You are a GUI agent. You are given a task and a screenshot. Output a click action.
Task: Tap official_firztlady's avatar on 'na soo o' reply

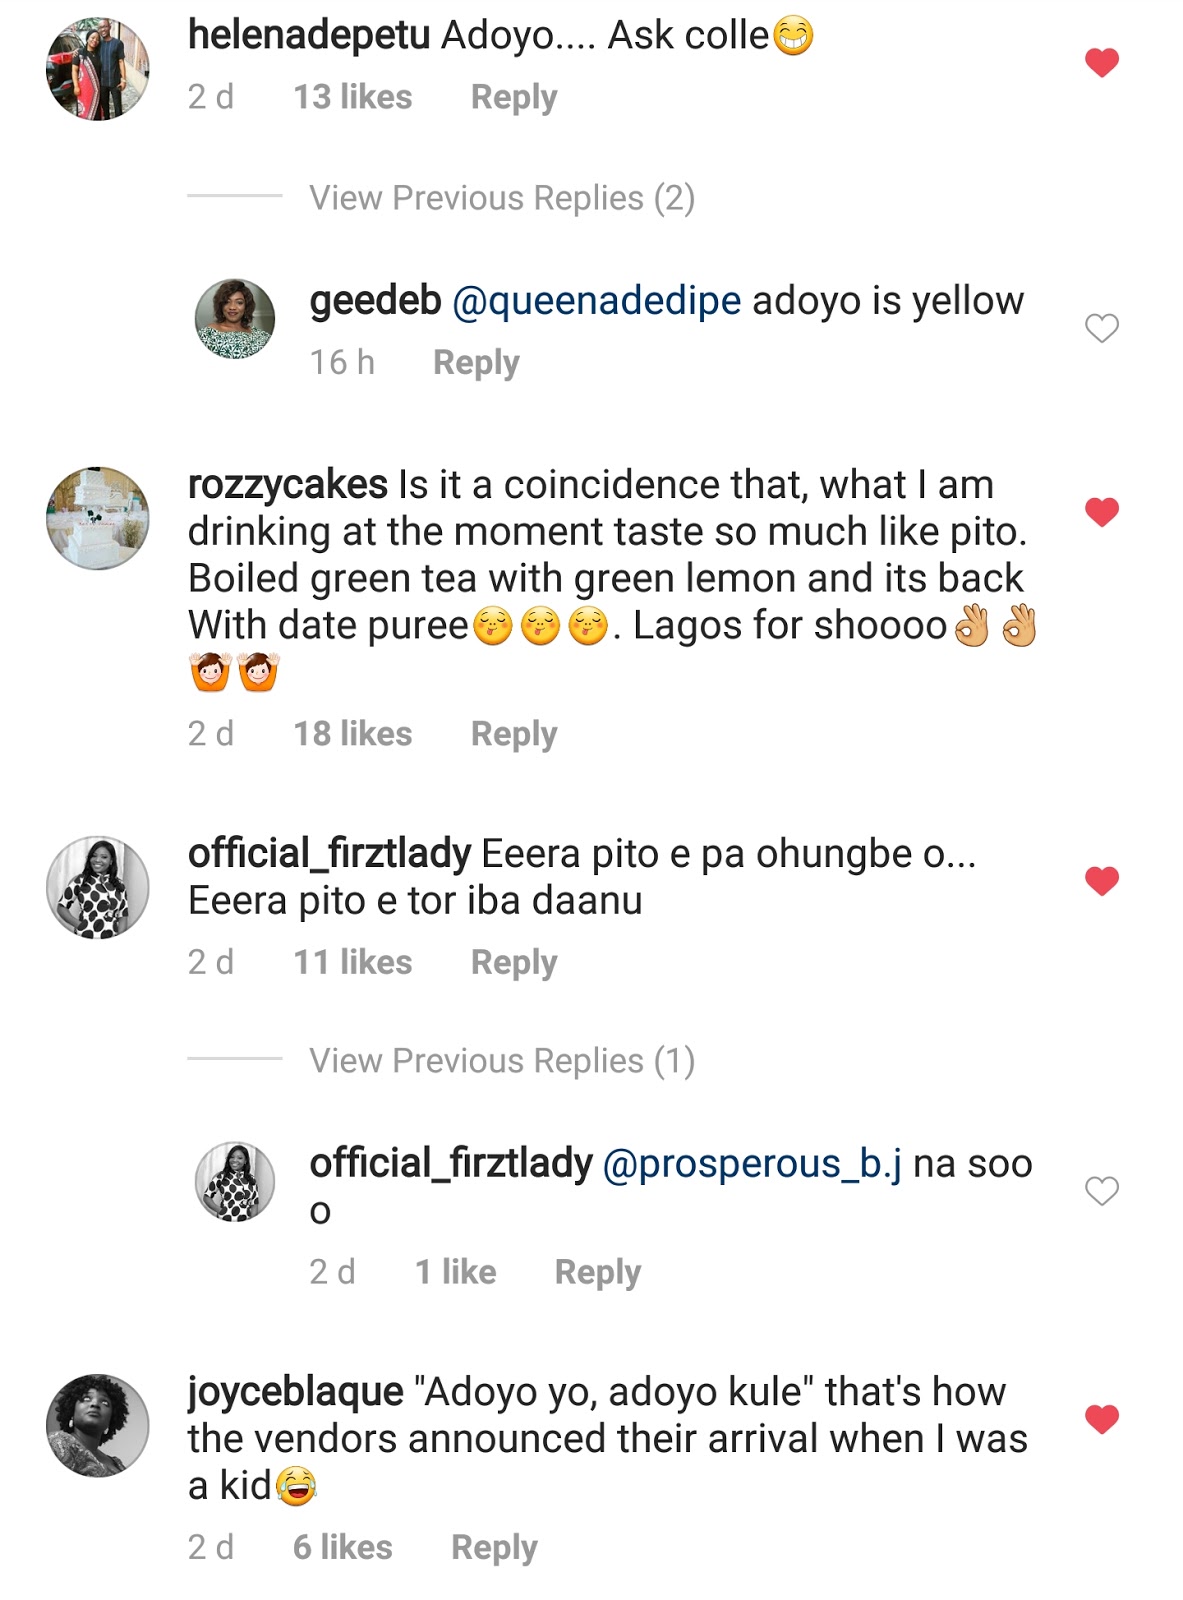coord(234,1182)
